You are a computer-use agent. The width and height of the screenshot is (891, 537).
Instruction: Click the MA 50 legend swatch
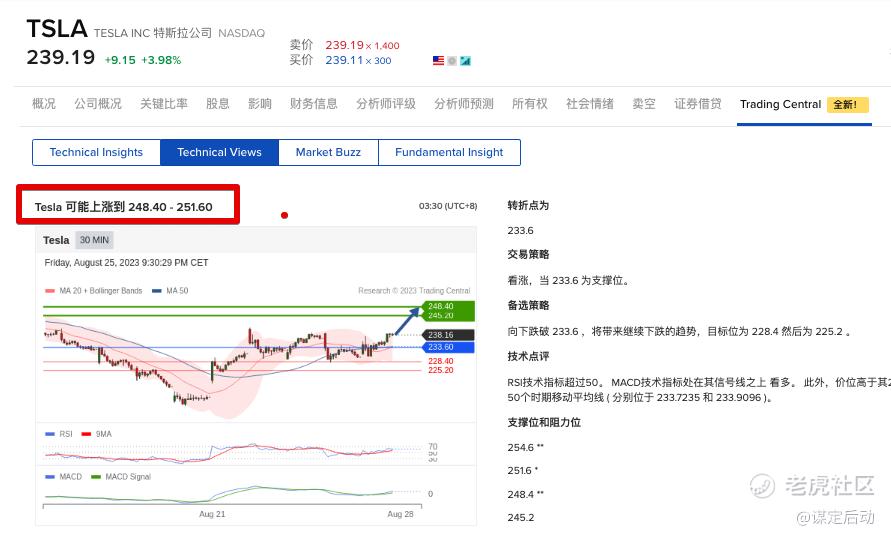[157, 291]
